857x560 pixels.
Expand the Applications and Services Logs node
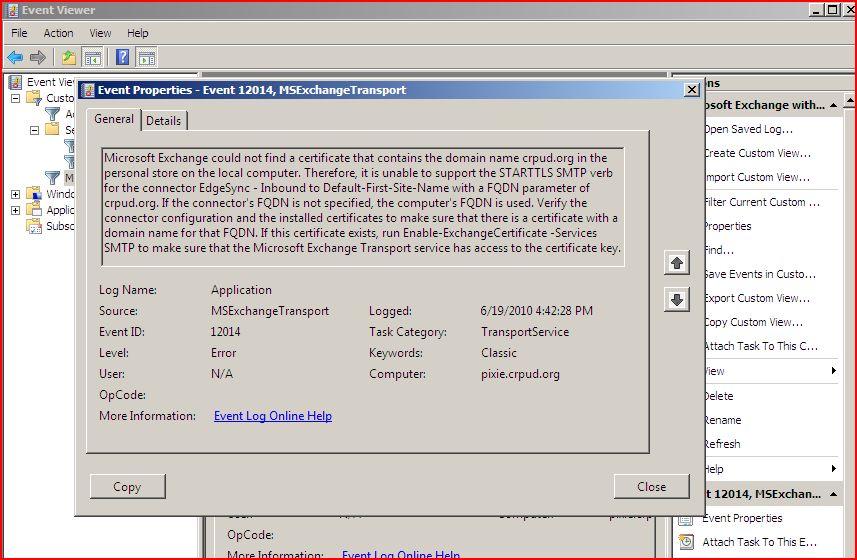tap(16, 210)
